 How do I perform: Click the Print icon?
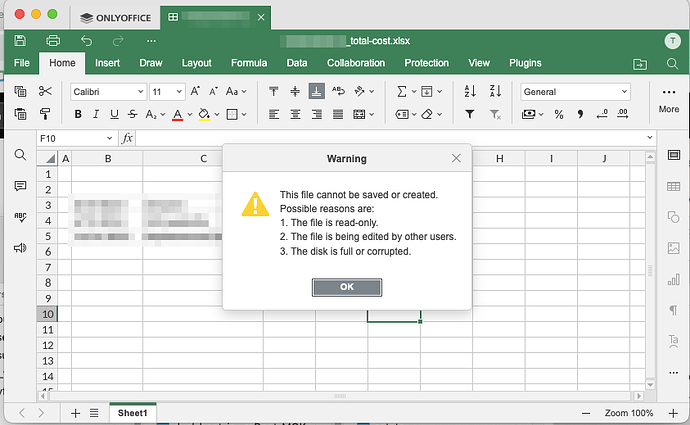(x=53, y=40)
